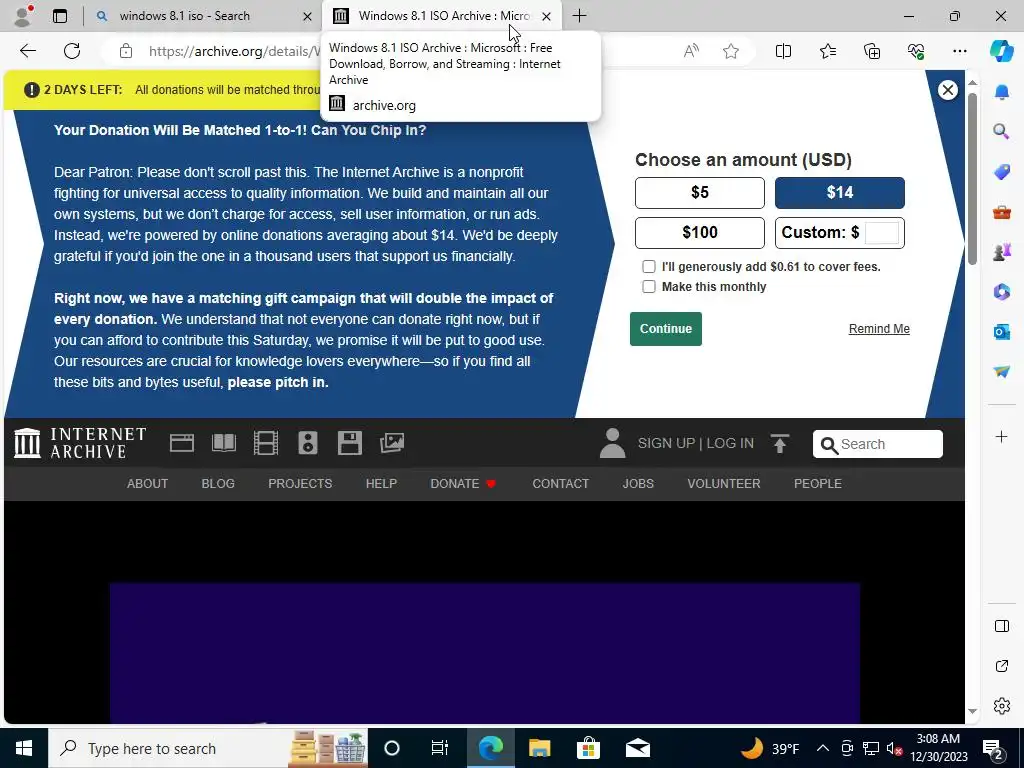Open Browser essentials heart icon
The image size is (1024, 768).
tap(916, 51)
